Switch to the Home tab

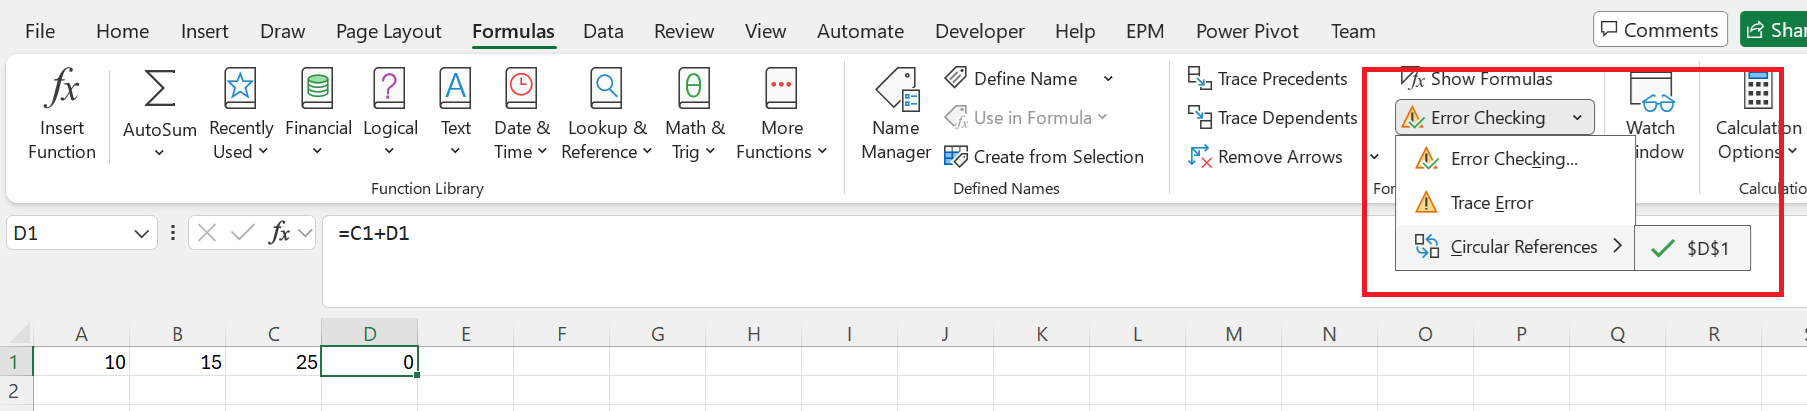point(123,31)
